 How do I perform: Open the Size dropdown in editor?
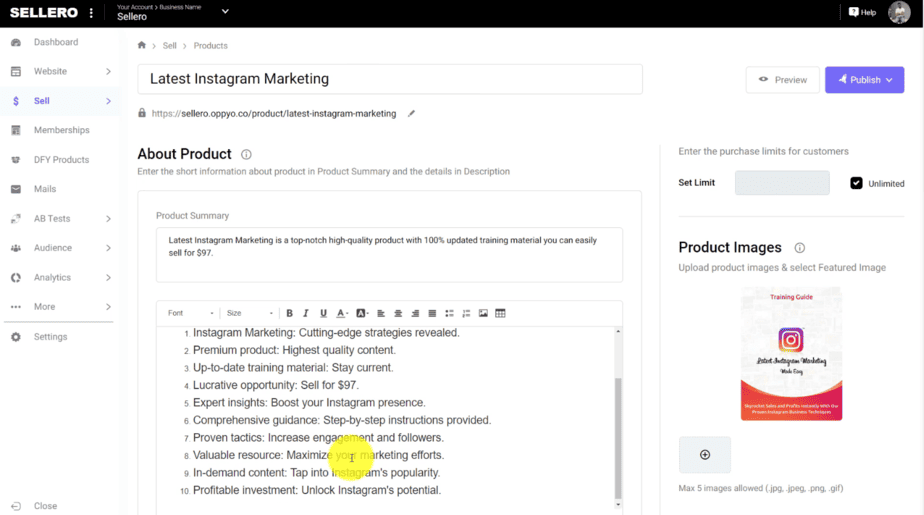[x=250, y=313]
